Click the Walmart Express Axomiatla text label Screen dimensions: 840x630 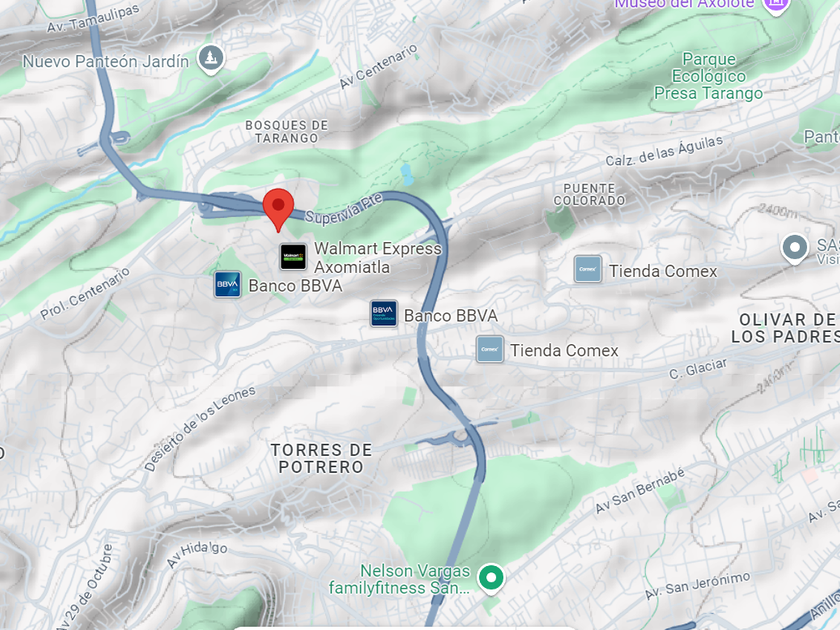point(378,258)
